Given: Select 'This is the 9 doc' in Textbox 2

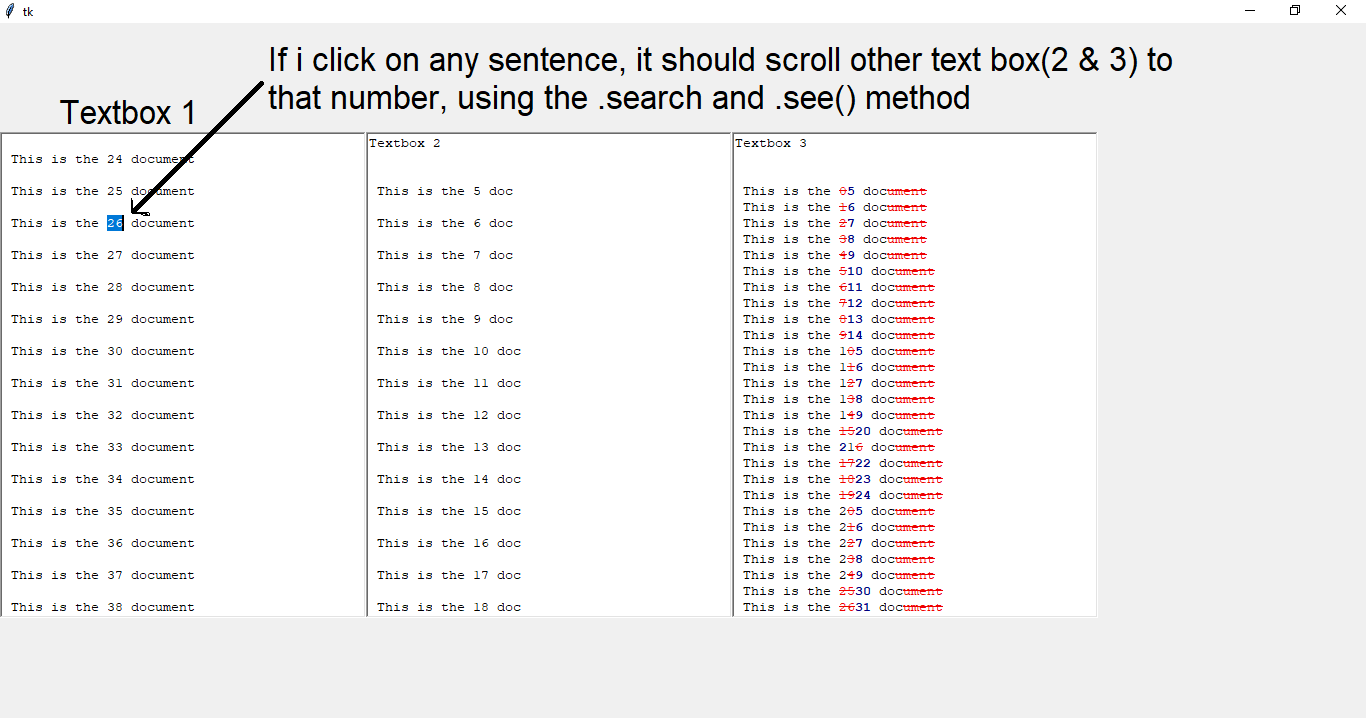Looking at the screenshot, I should (444, 319).
